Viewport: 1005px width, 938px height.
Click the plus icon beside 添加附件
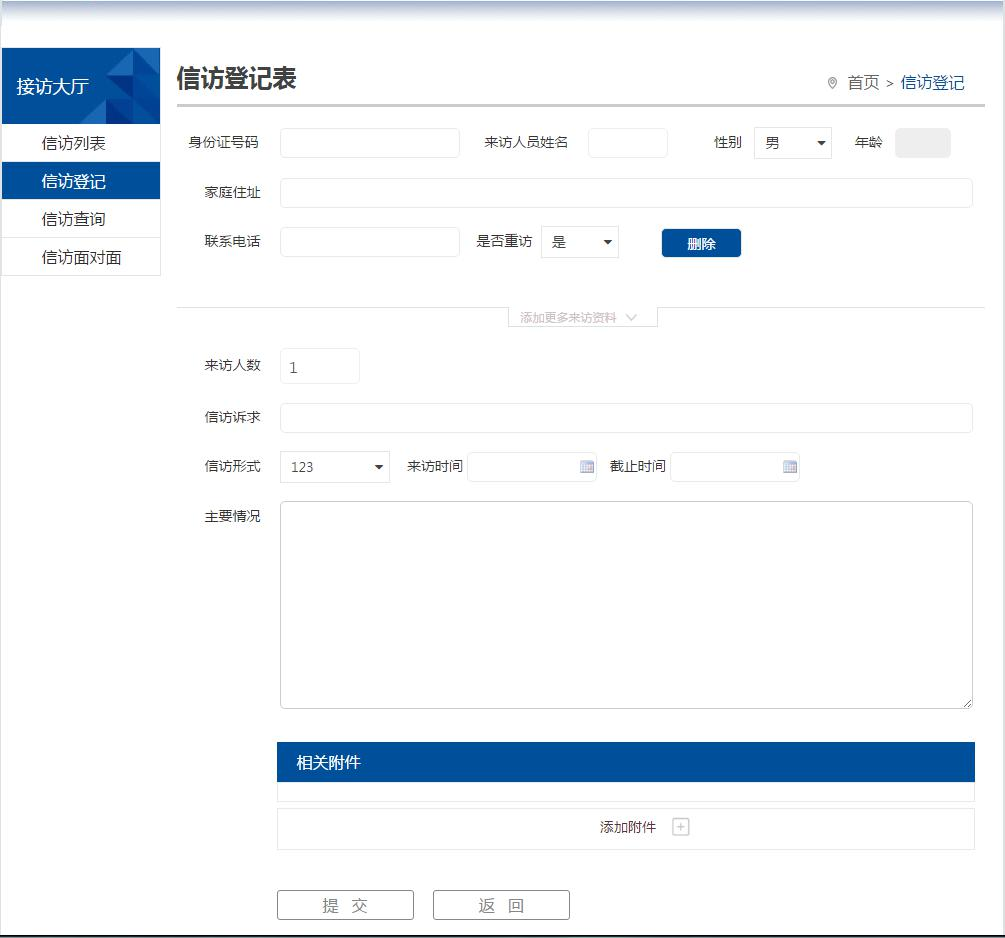(681, 827)
